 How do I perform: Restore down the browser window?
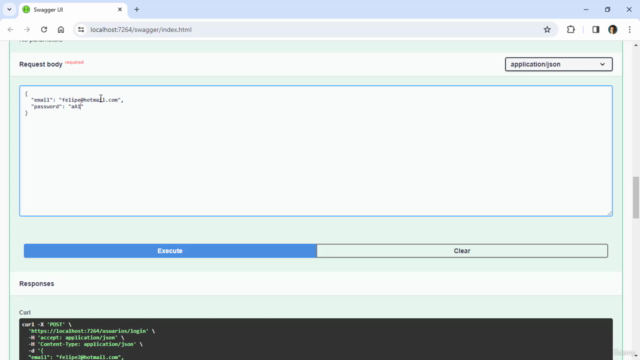point(607,9)
